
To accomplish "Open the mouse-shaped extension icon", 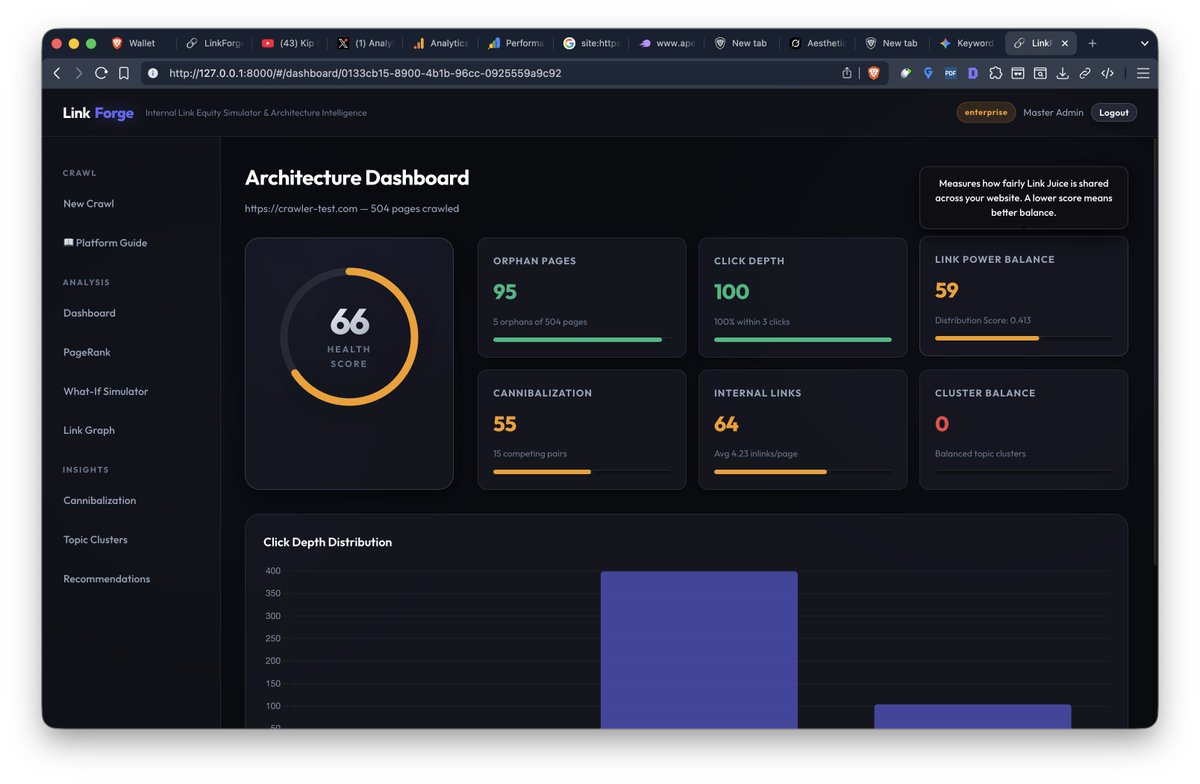I will click(906, 73).
